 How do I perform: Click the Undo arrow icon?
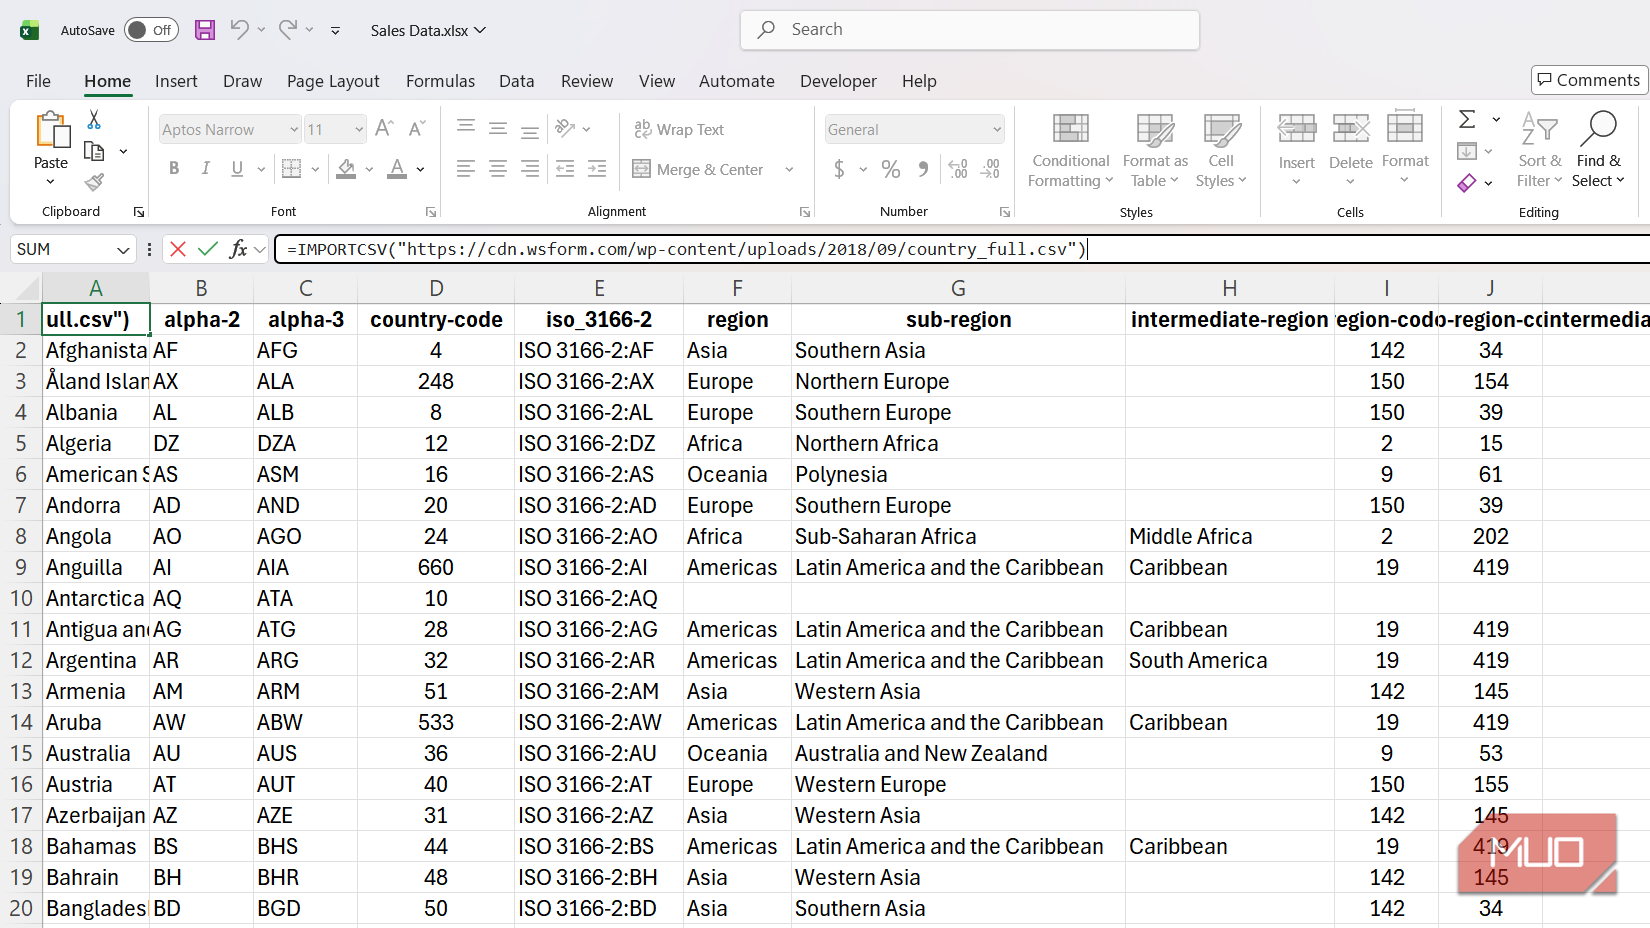click(x=239, y=29)
